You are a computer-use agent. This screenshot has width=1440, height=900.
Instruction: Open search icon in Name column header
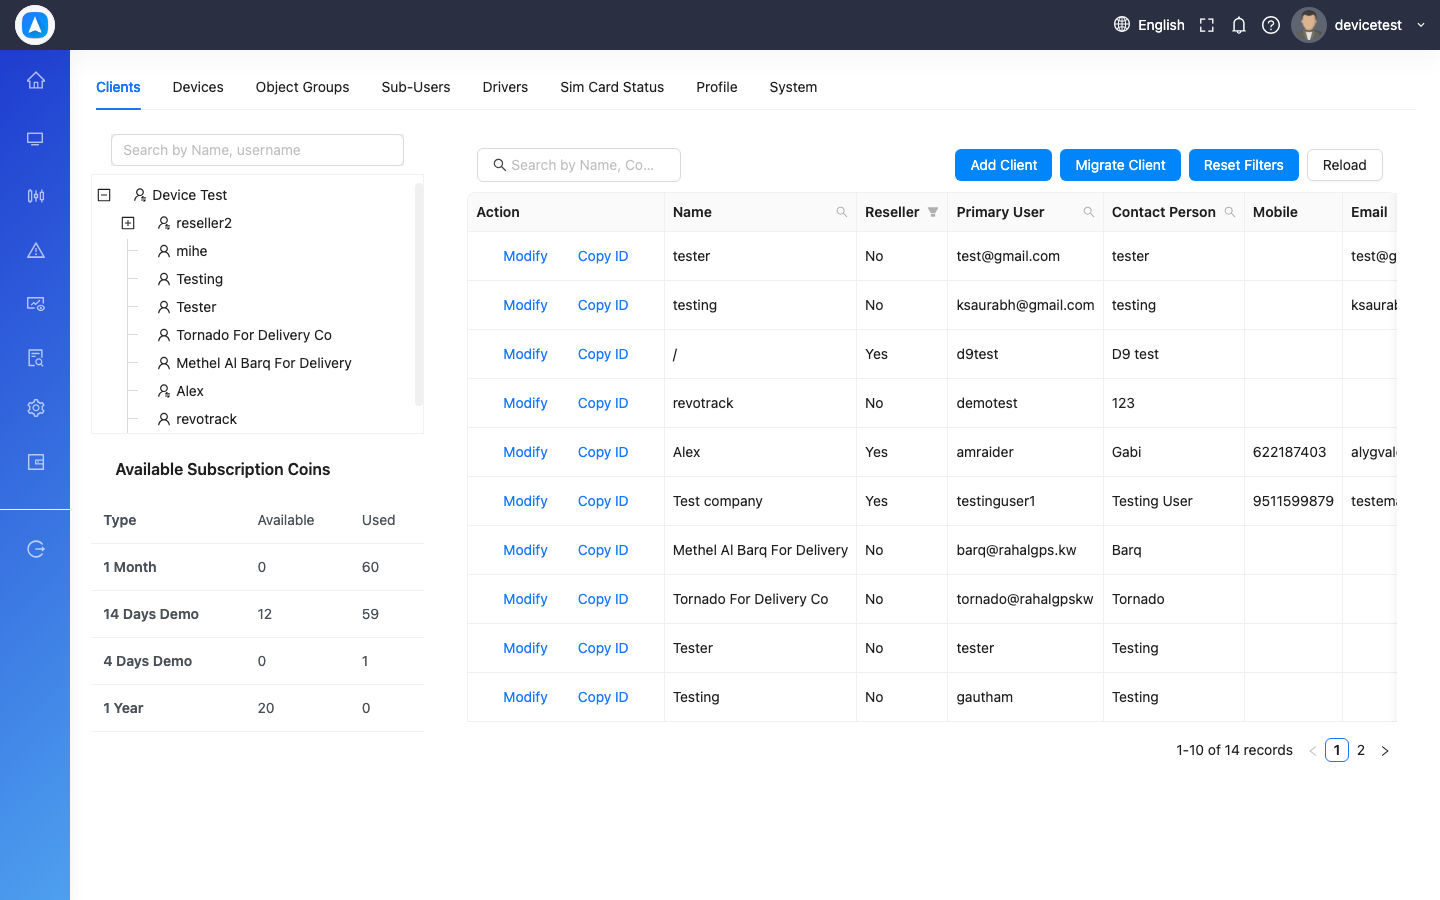click(842, 212)
